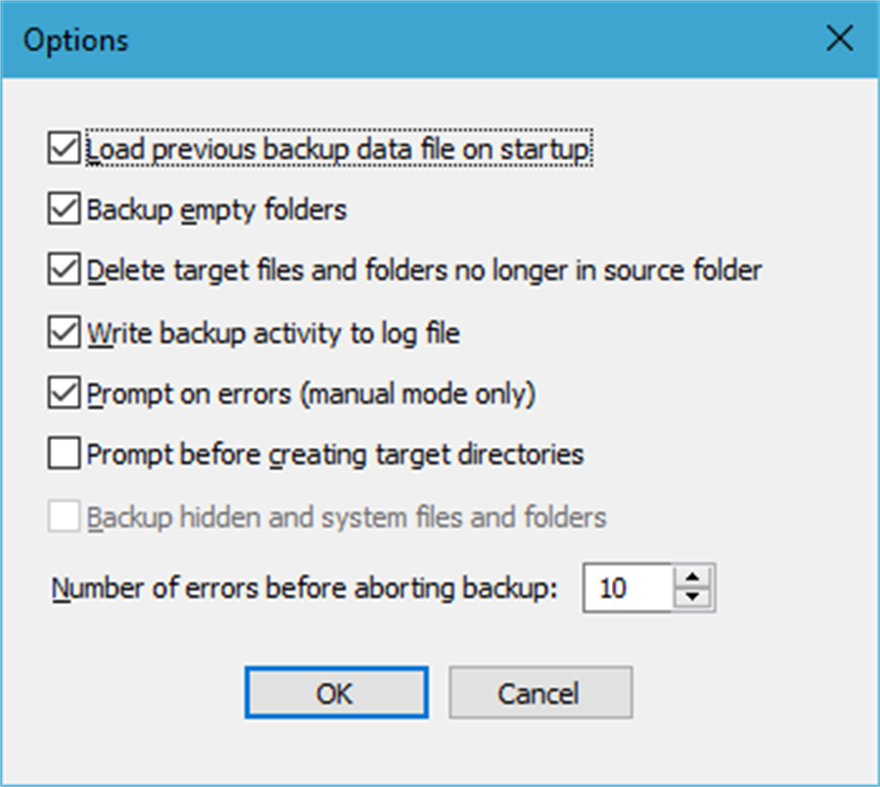Cancel without saving option changes
Image resolution: width=880 pixels, height=787 pixels.
click(x=540, y=692)
